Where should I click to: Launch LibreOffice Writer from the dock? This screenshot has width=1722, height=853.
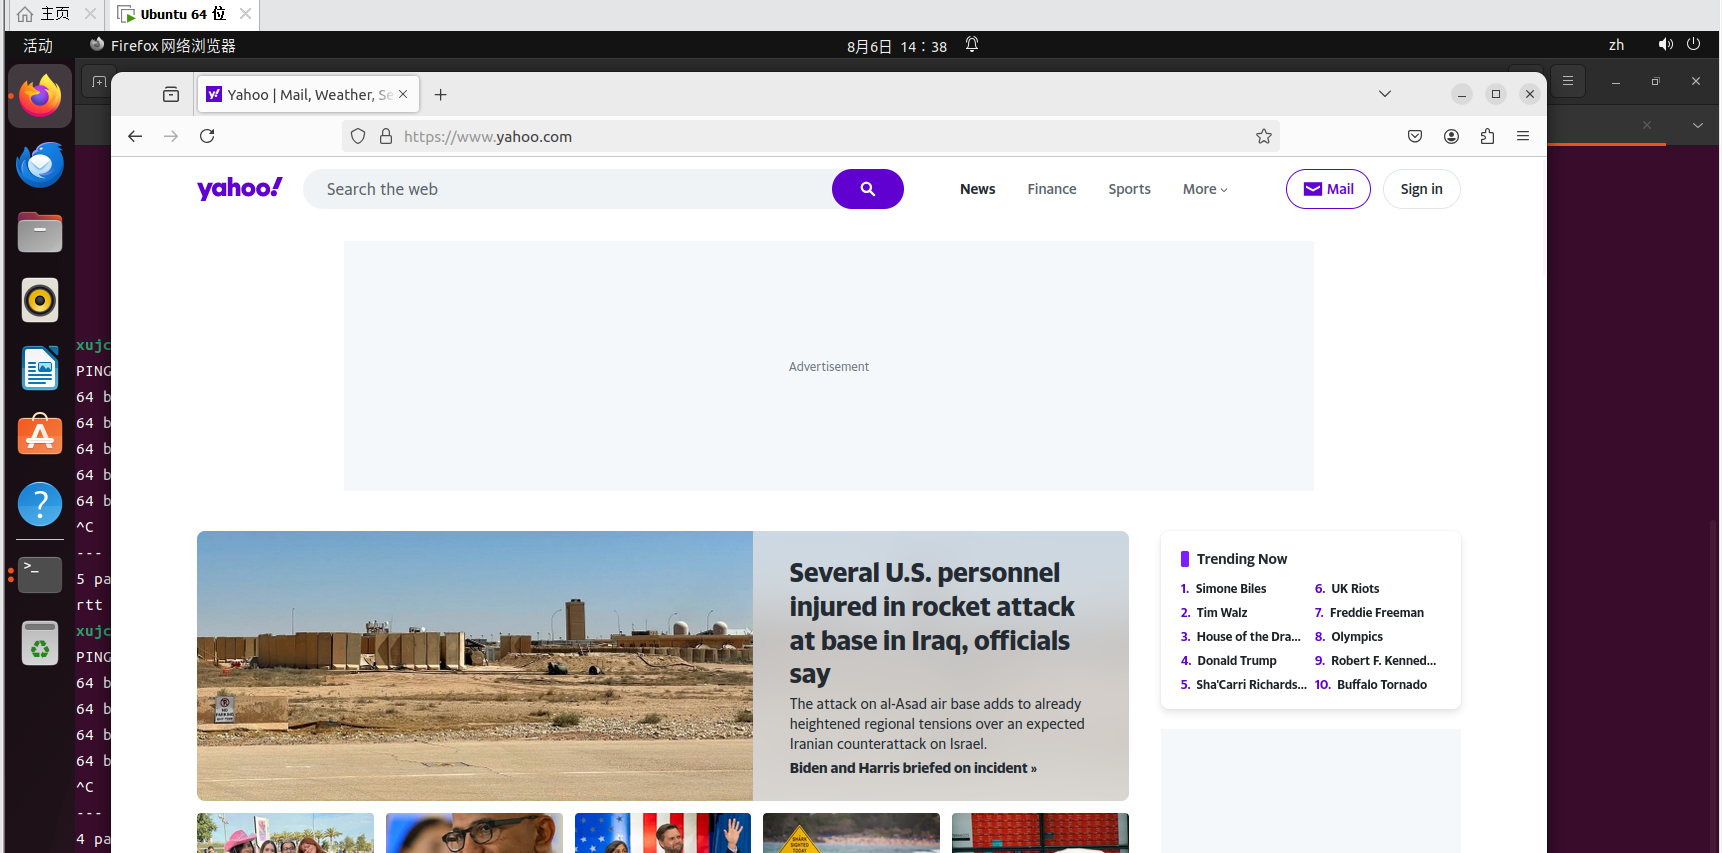[40, 368]
